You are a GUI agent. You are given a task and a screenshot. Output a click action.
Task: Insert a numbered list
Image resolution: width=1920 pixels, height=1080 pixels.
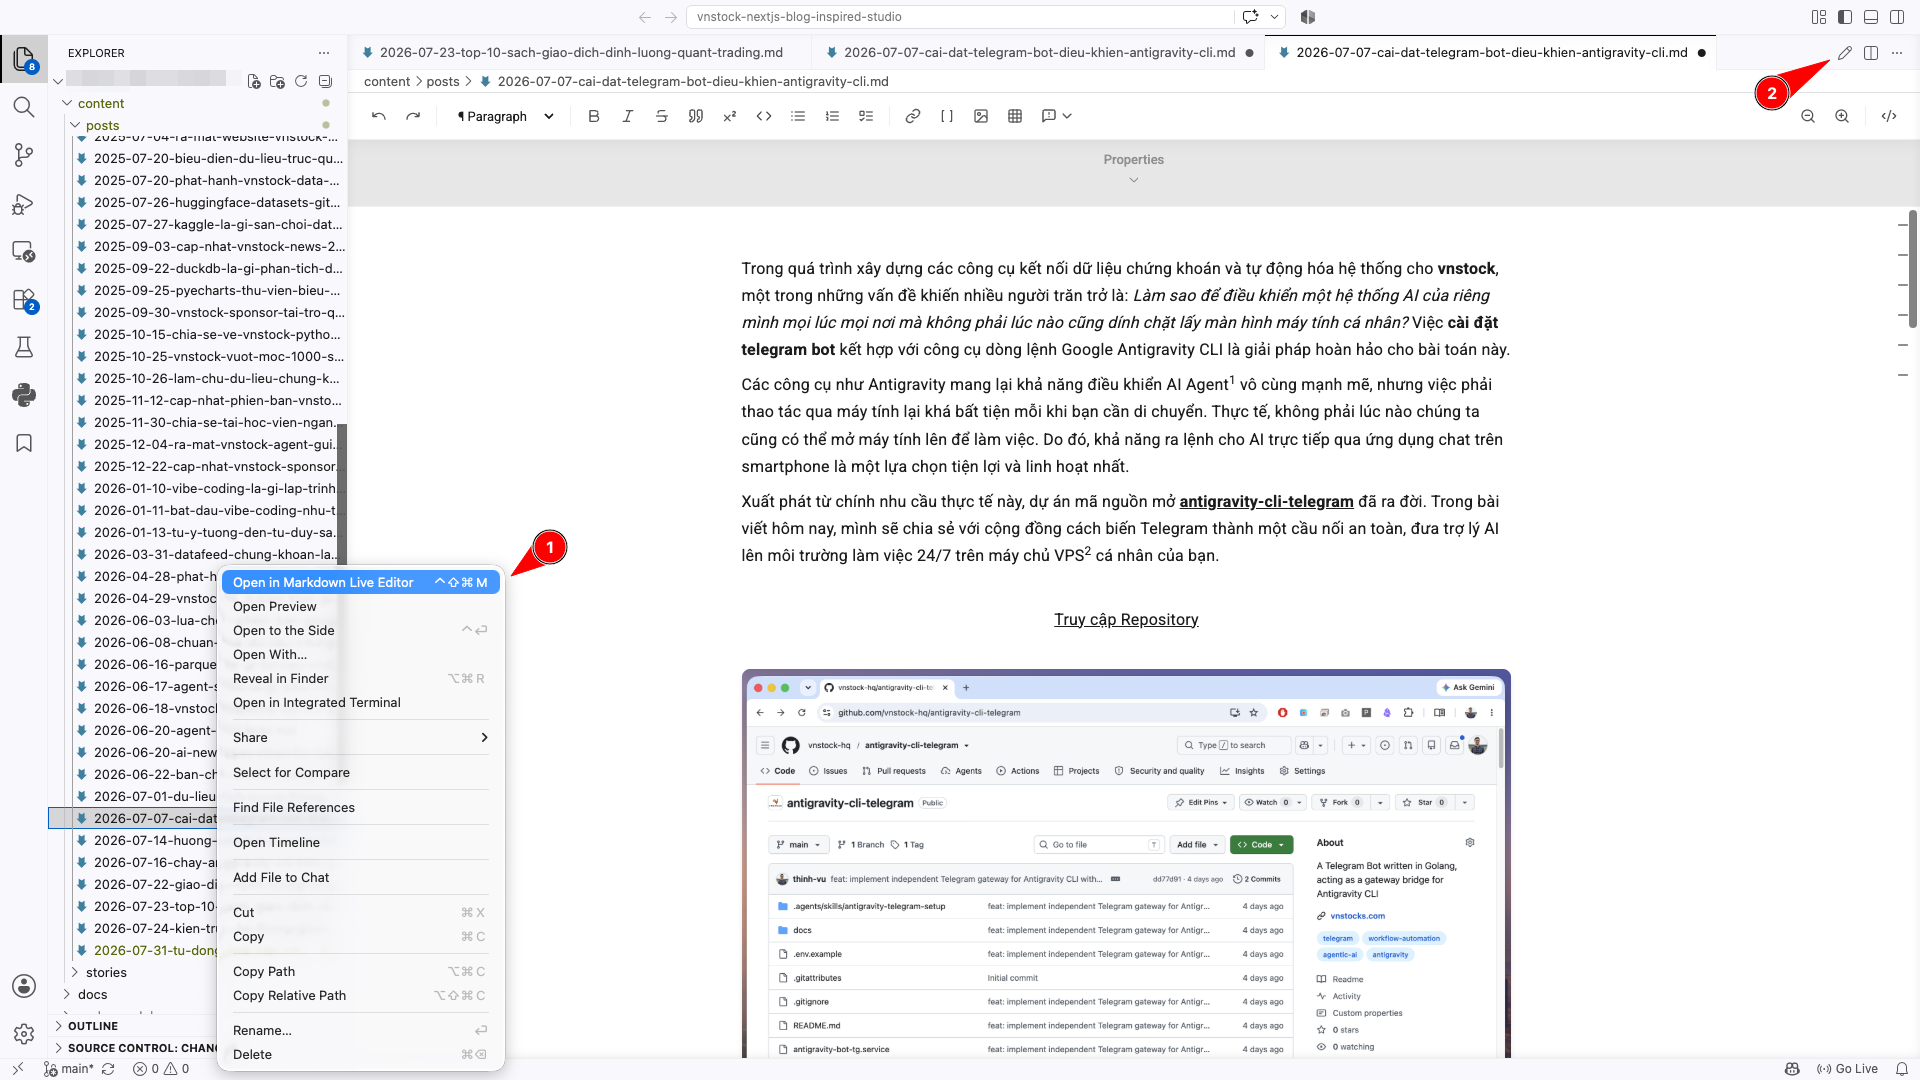tap(832, 116)
